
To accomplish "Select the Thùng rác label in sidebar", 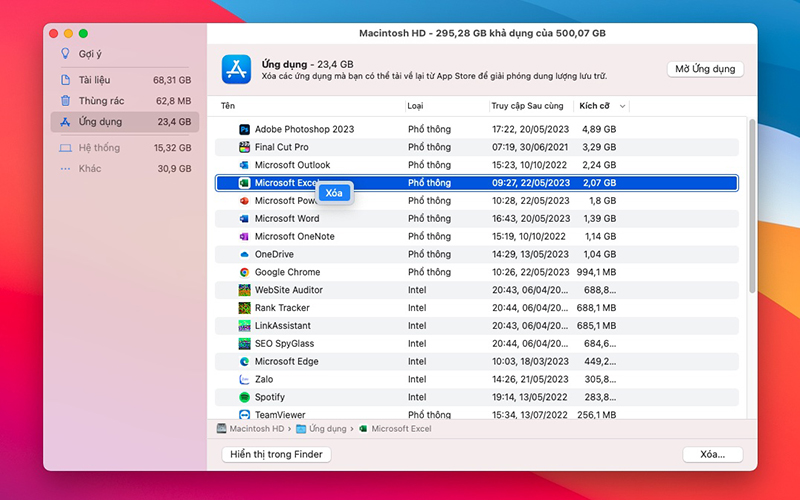I will click(x=101, y=101).
